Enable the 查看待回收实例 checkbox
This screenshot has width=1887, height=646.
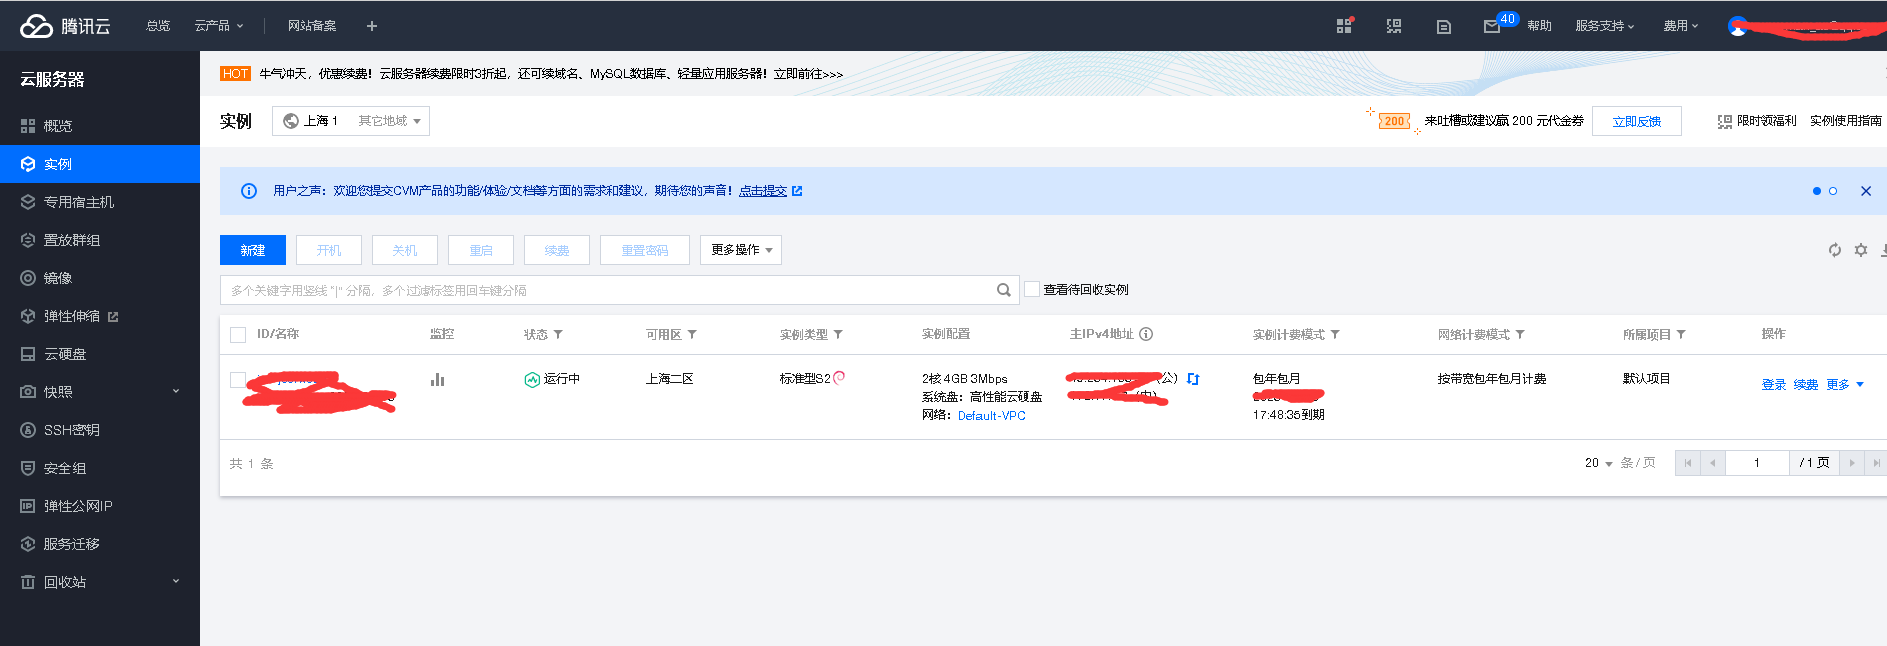pos(1032,290)
